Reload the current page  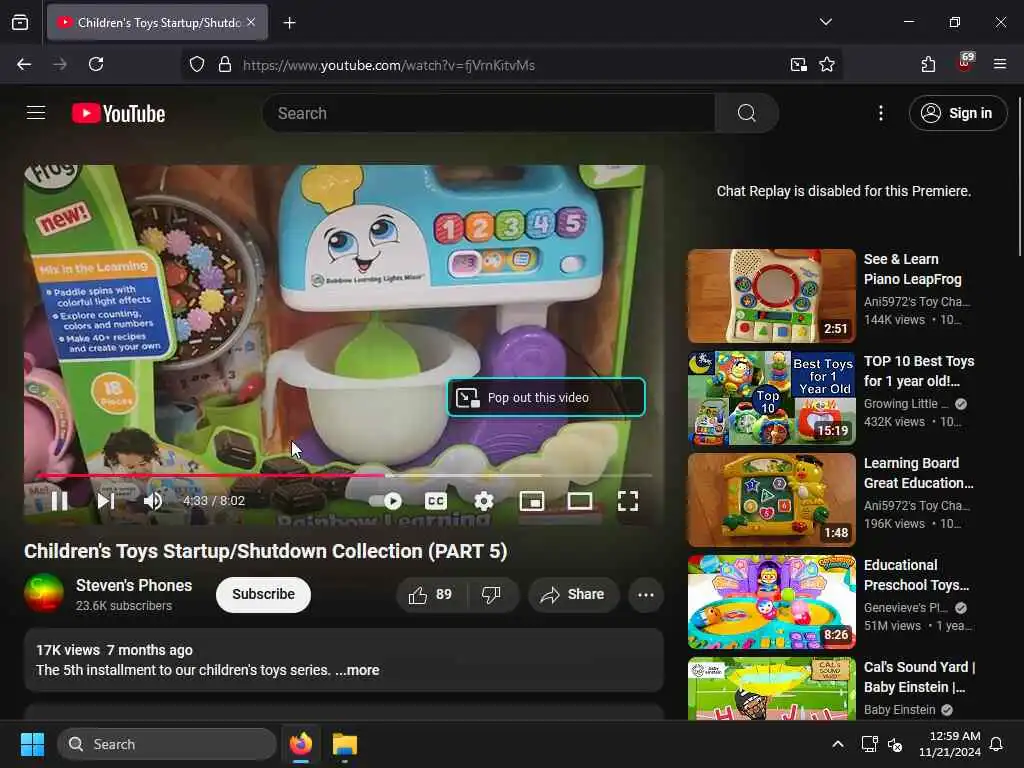(x=96, y=64)
